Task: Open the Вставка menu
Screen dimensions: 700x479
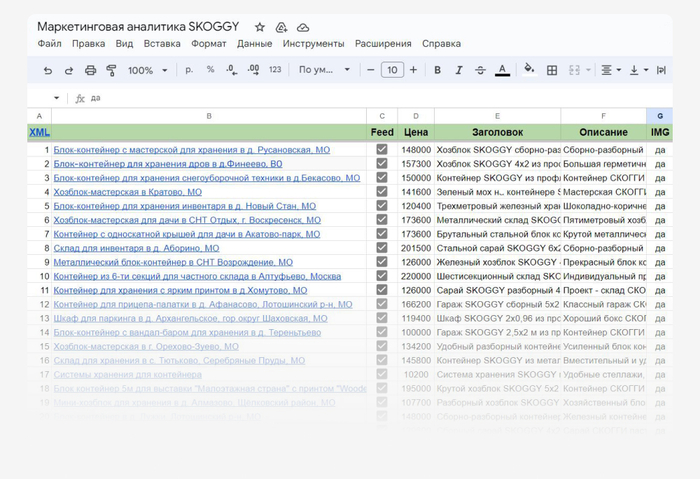Action: click(x=162, y=44)
